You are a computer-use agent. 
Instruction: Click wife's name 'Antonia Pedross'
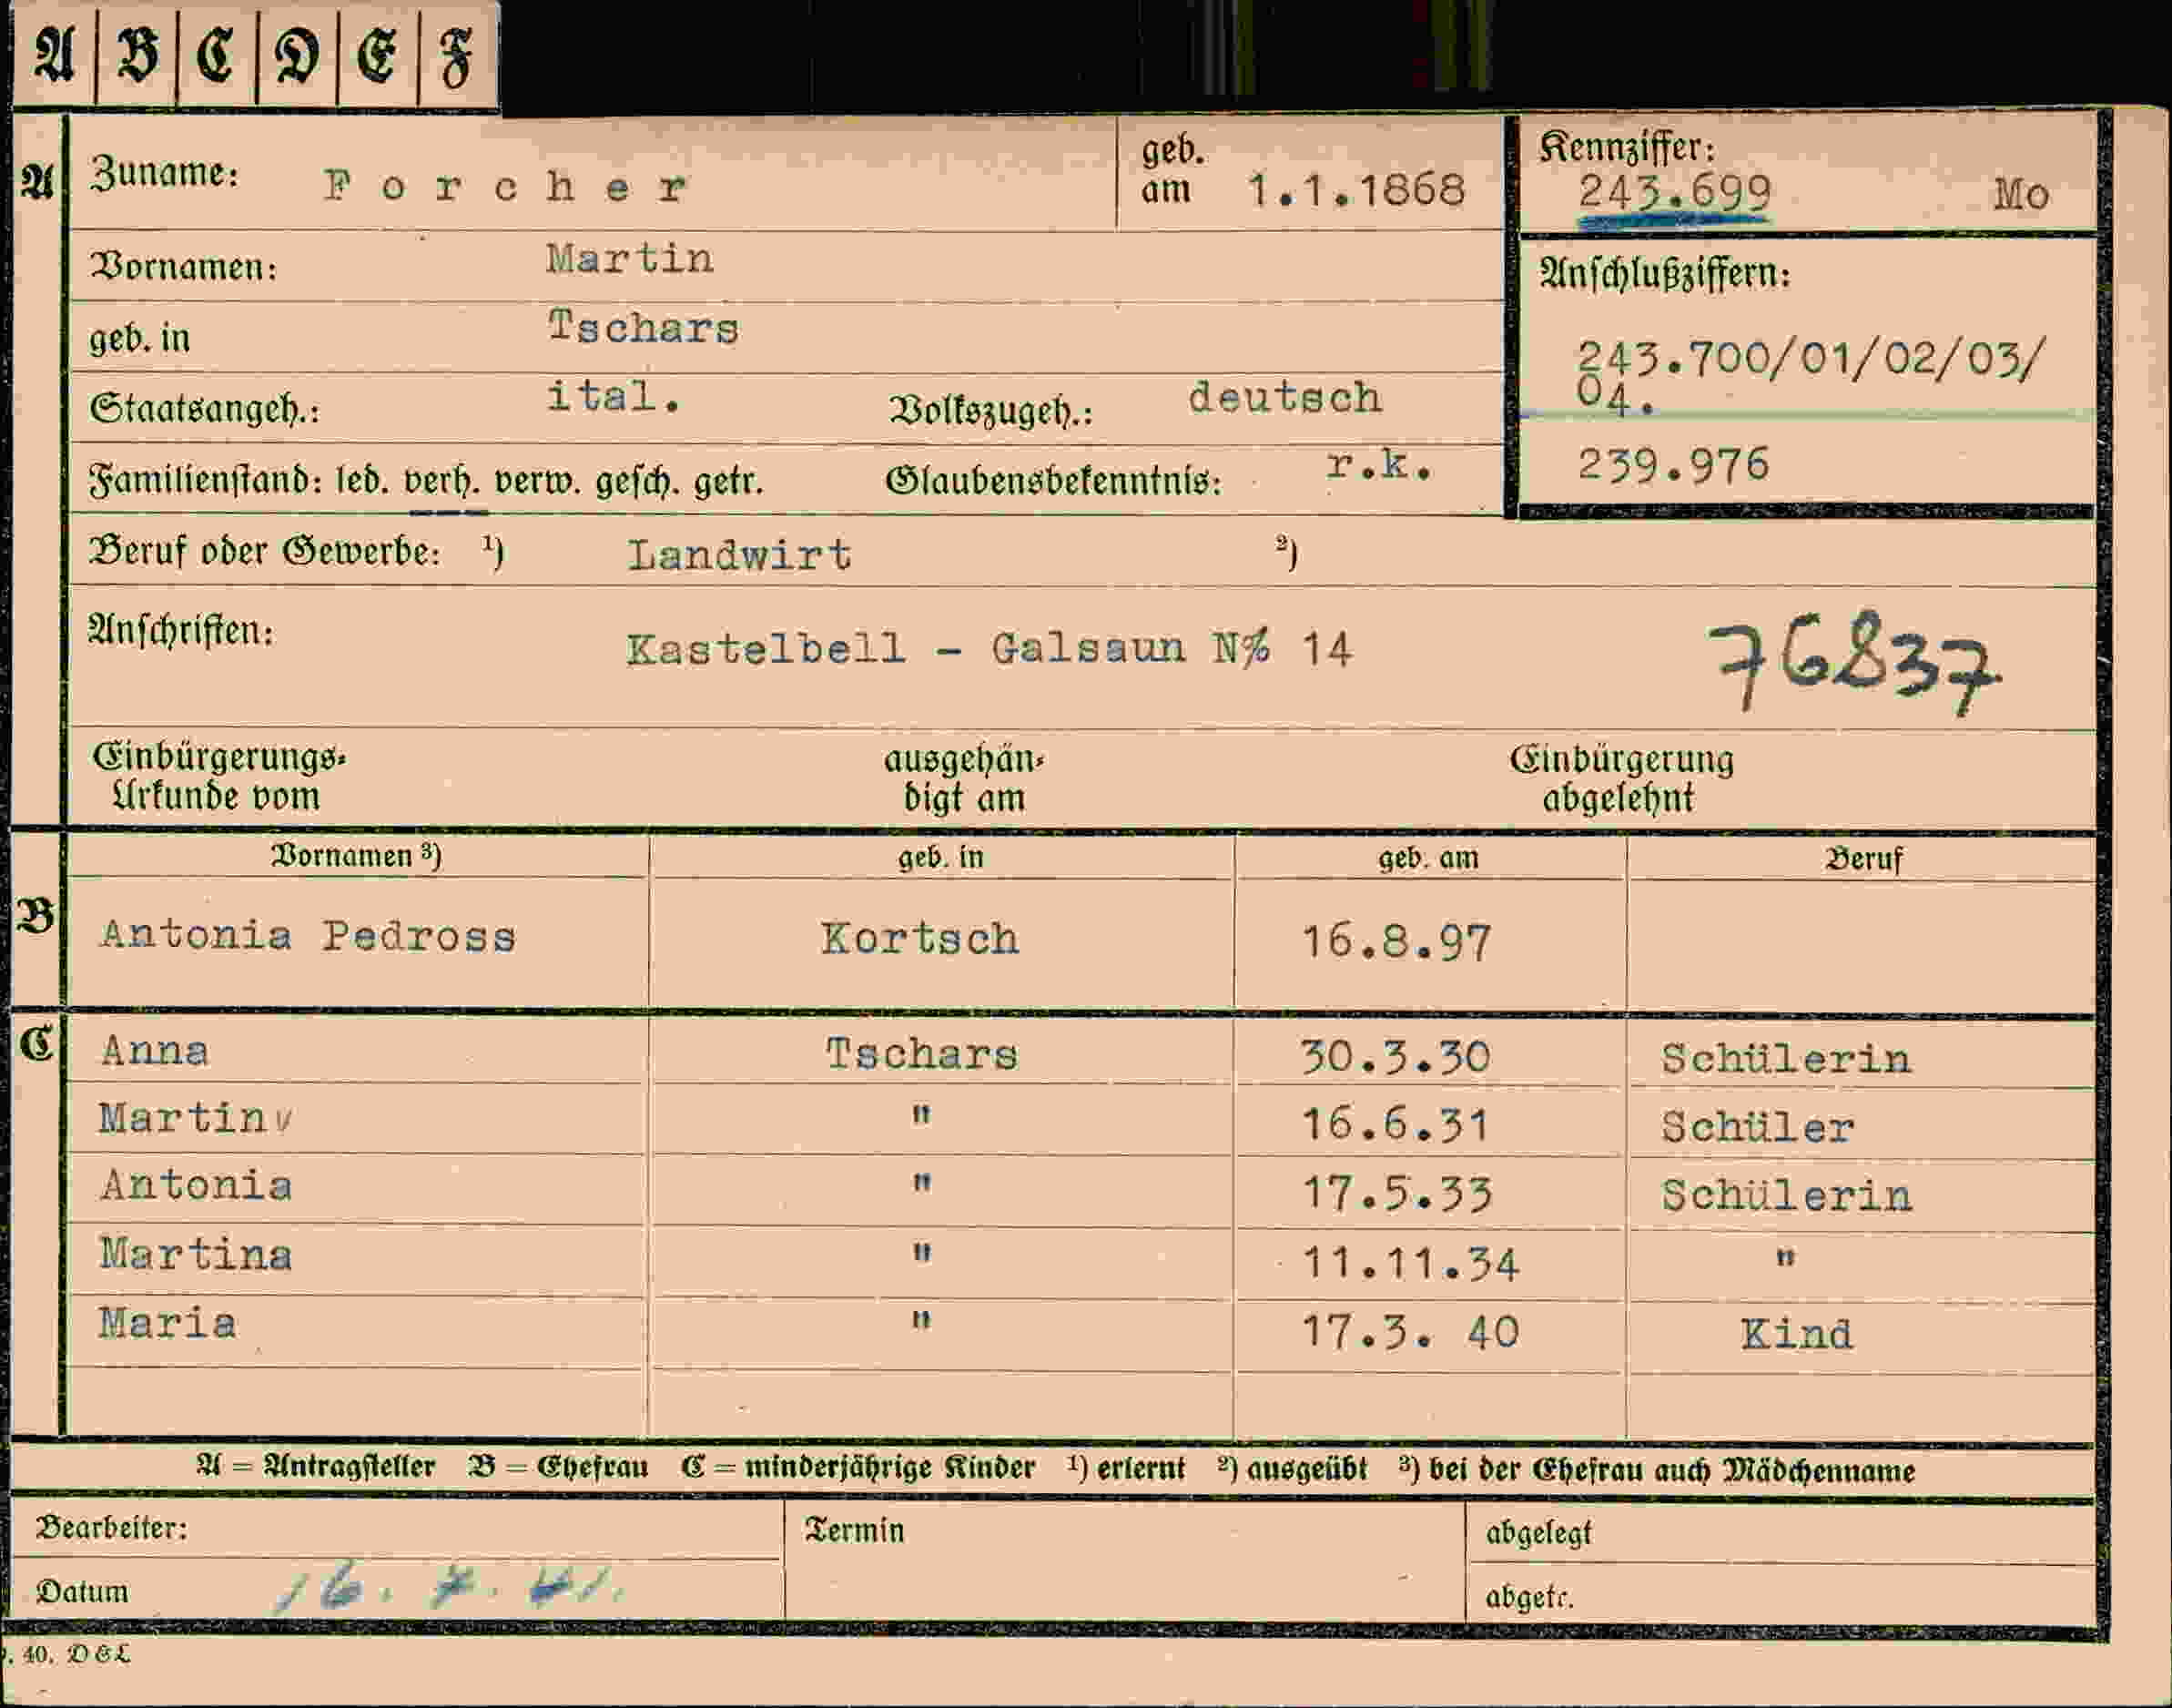(x=308, y=936)
